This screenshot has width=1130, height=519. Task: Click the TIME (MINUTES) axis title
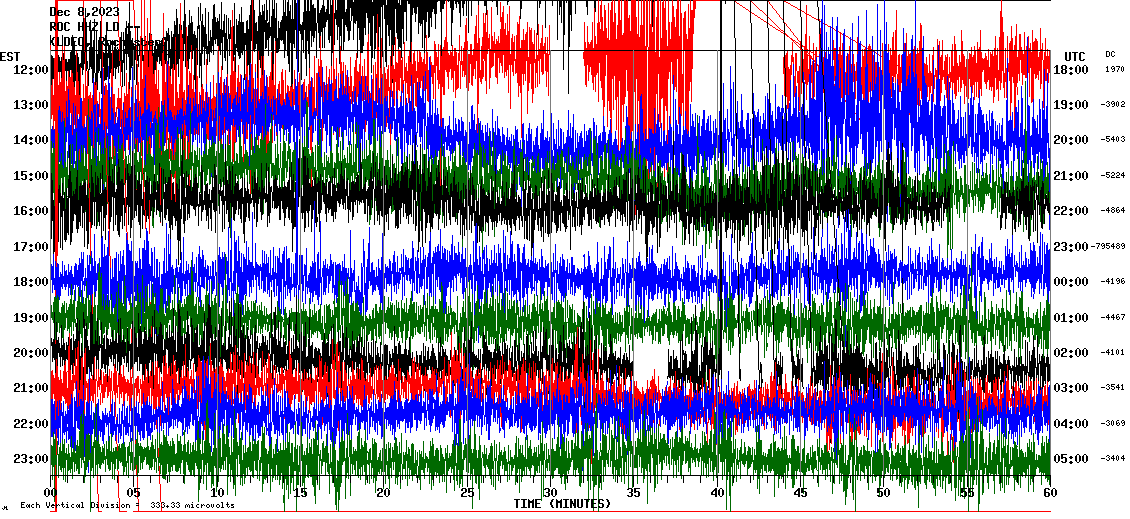[x=562, y=504]
